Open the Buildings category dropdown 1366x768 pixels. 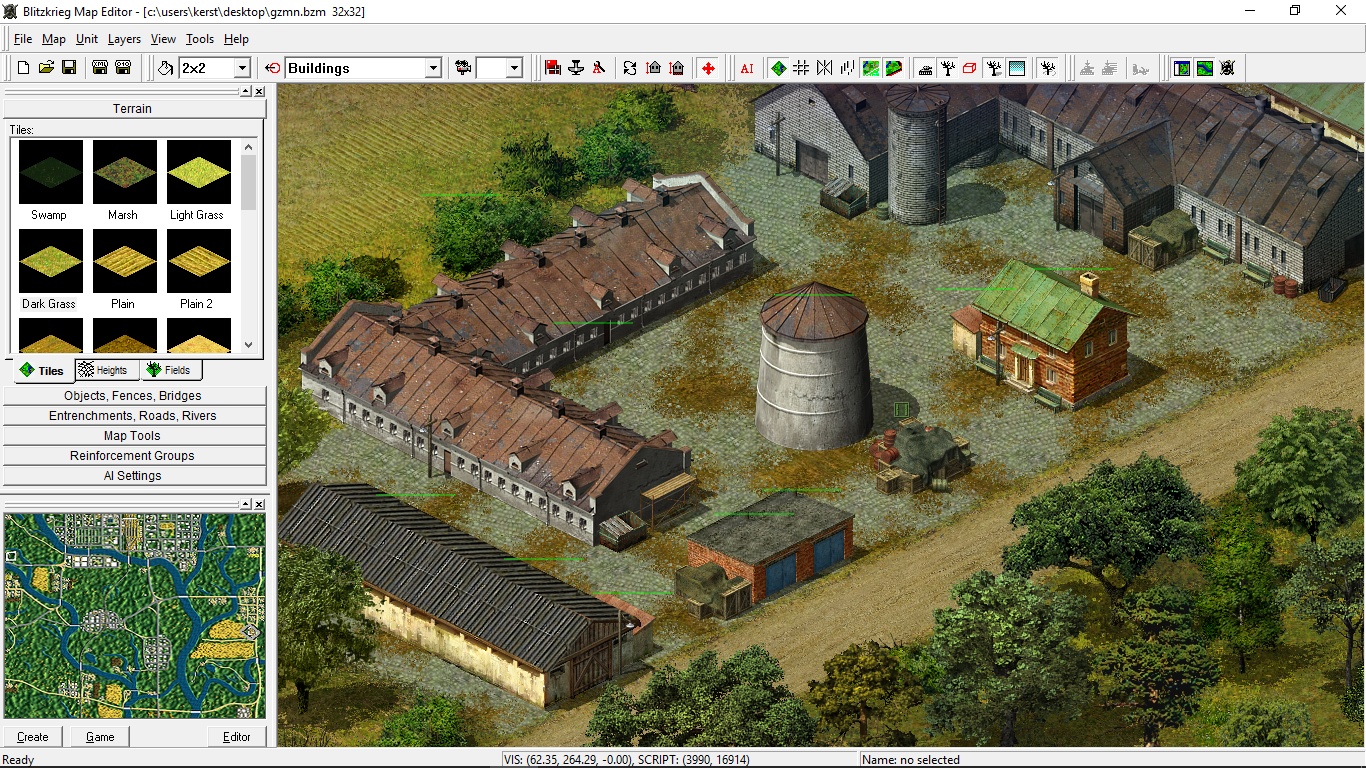433,68
